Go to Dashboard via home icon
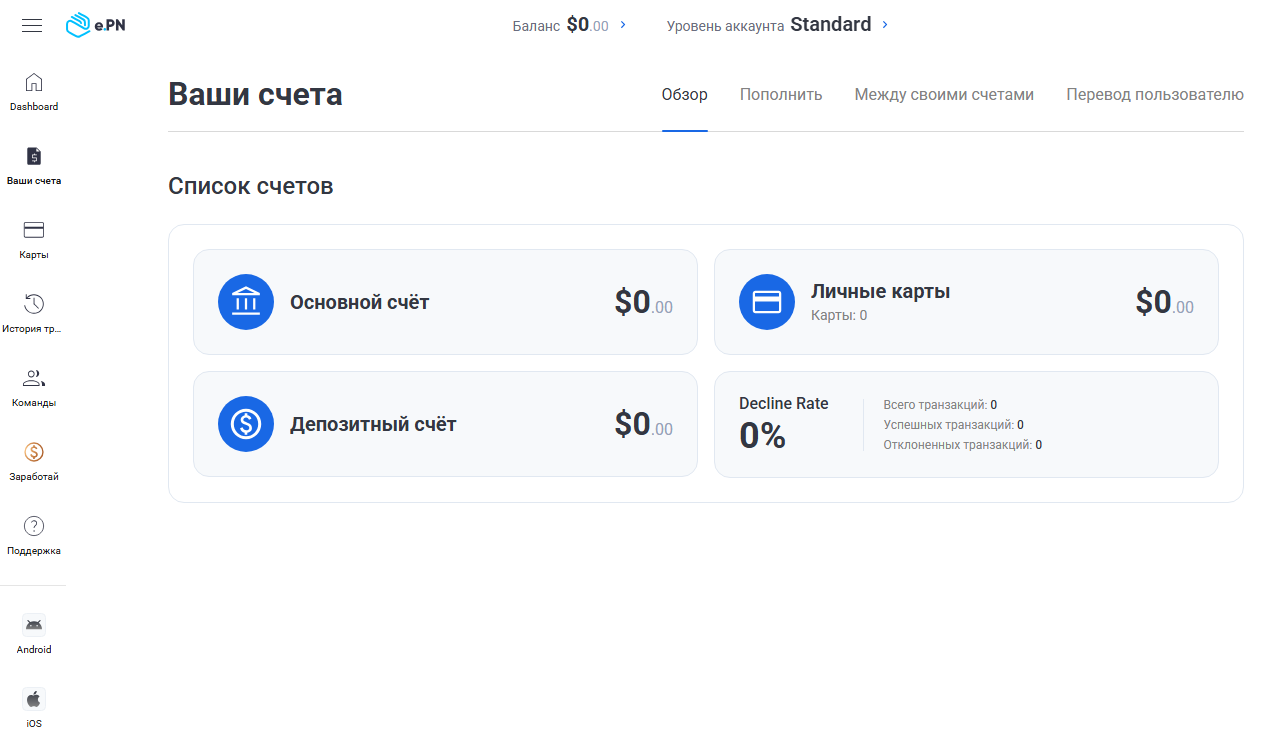 pos(34,82)
